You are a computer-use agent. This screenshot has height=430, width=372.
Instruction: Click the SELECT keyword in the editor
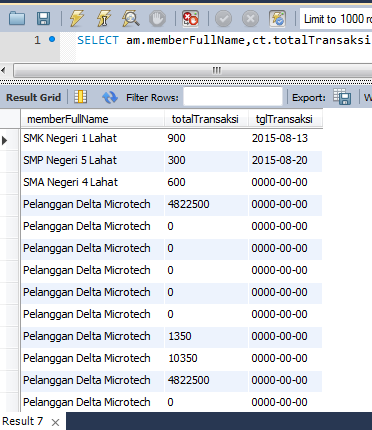[98, 40]
